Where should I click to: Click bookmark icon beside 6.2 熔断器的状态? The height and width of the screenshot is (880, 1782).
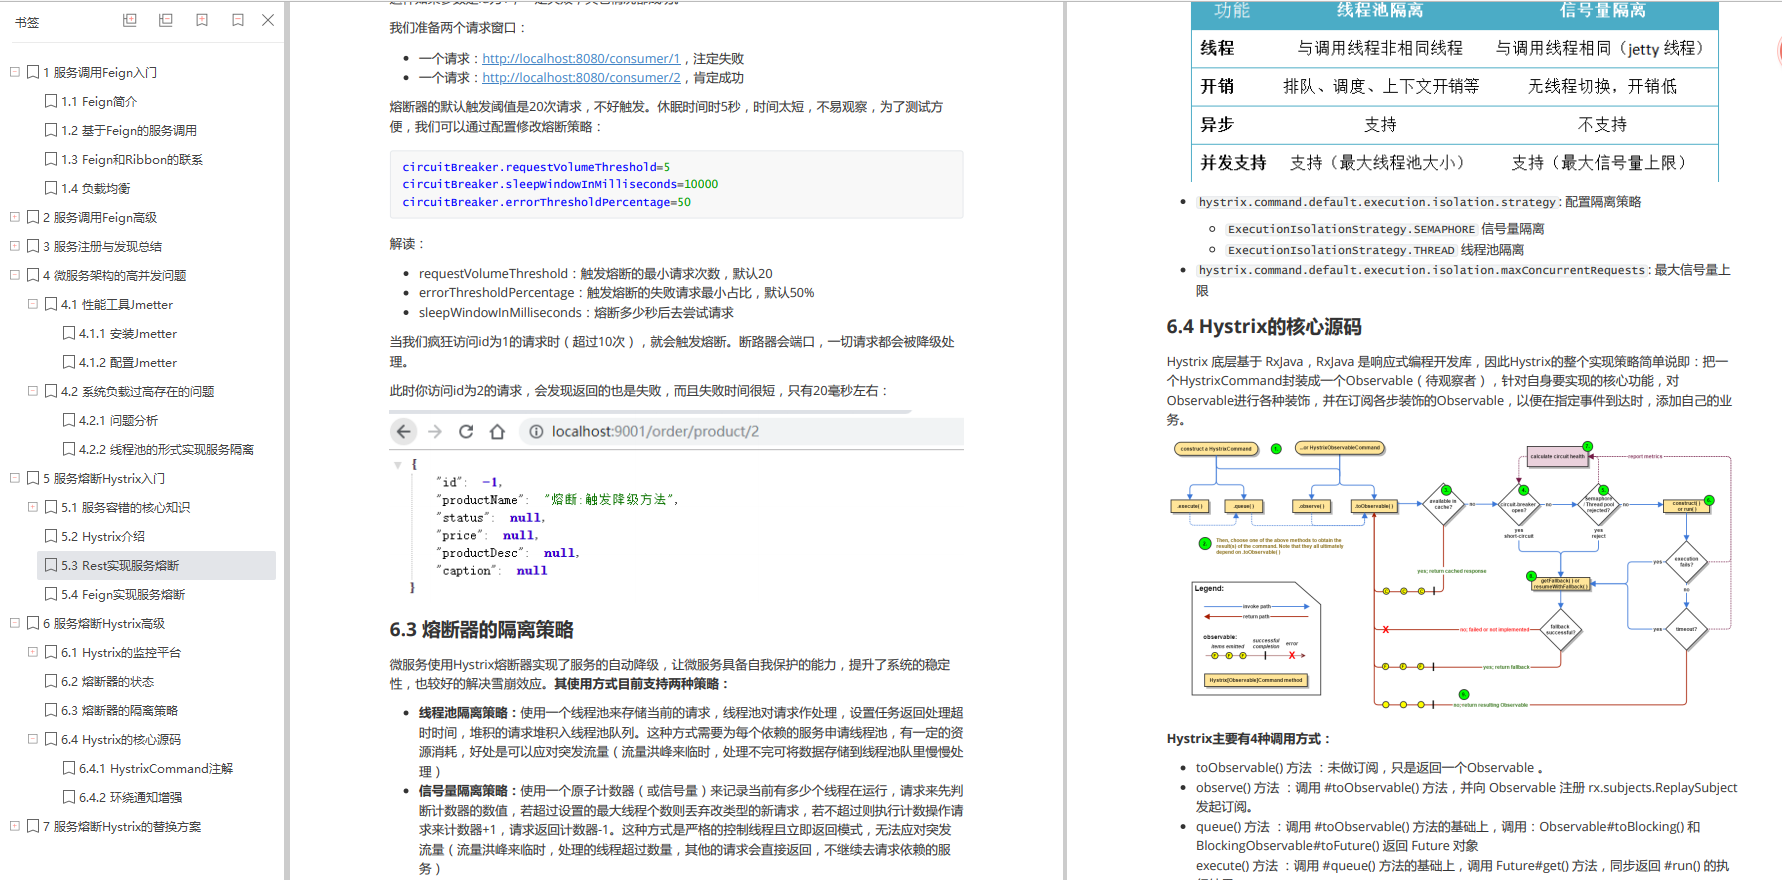click(51, 681)
